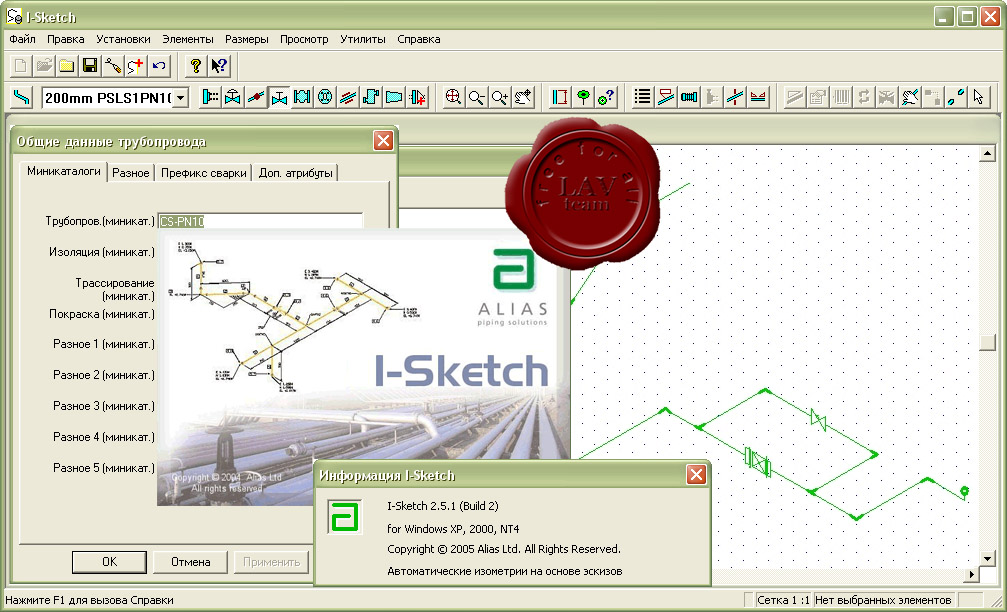
Task: Click the drawing area scroll up arrow
Action: [x=987, y=153]
